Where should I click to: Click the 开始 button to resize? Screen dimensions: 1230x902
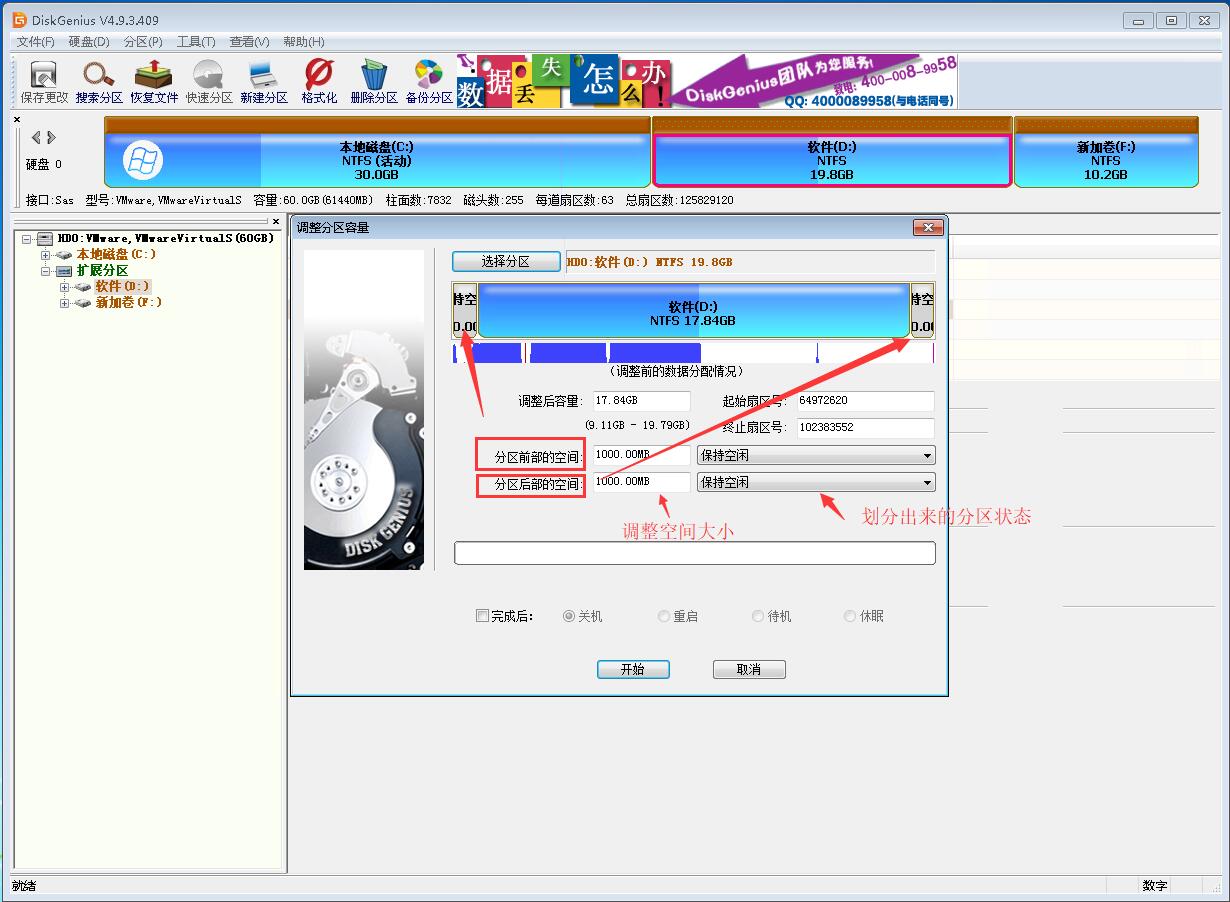633,669
